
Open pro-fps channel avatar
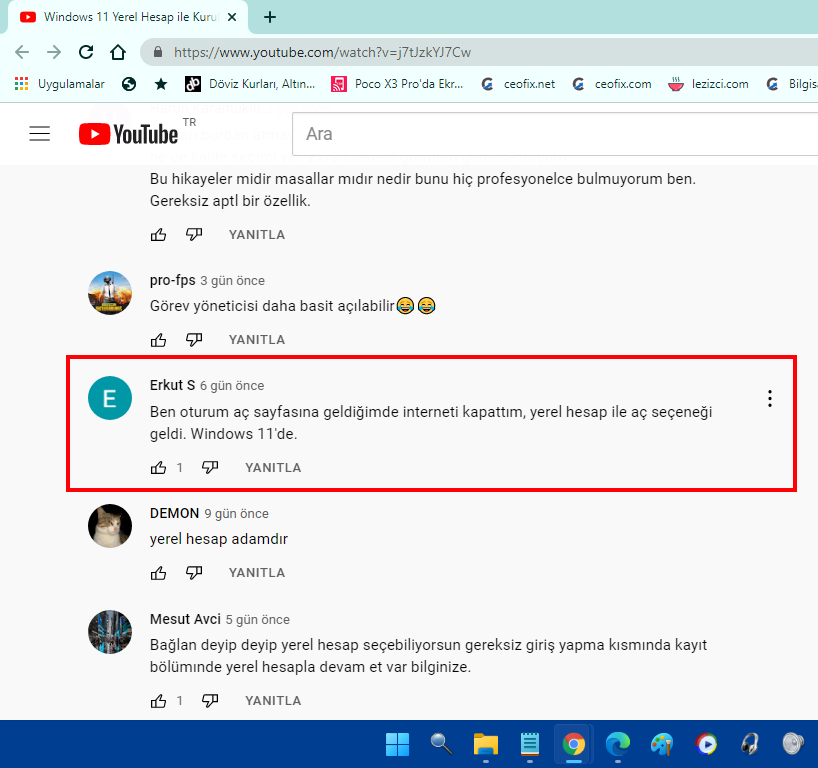coord(110,293)
